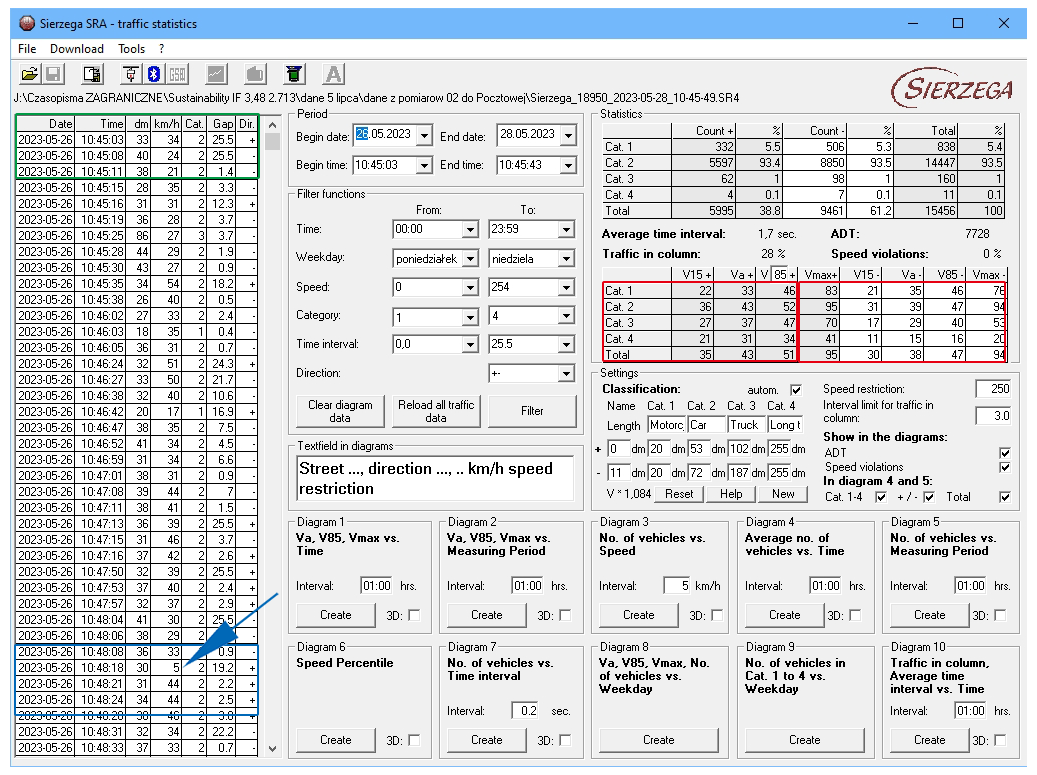Screen dimensions: 1037x775
Task: Click Create under Diagram 6 Speed Percentile
Action: (336, 740)
